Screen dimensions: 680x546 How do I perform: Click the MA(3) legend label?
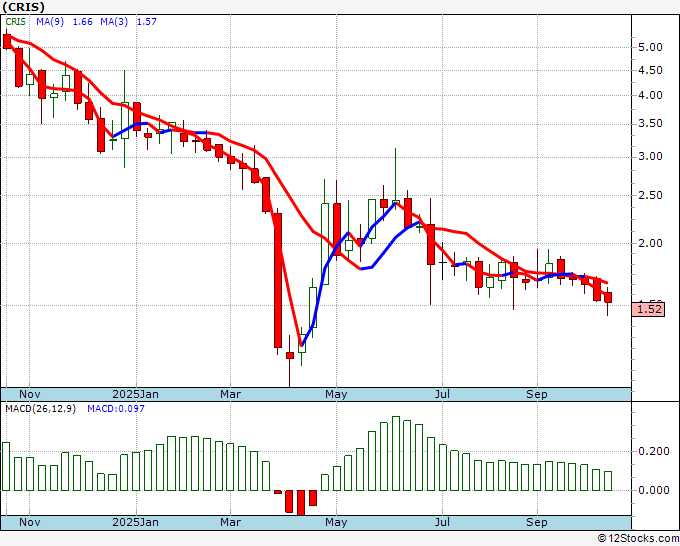[114, 21]
